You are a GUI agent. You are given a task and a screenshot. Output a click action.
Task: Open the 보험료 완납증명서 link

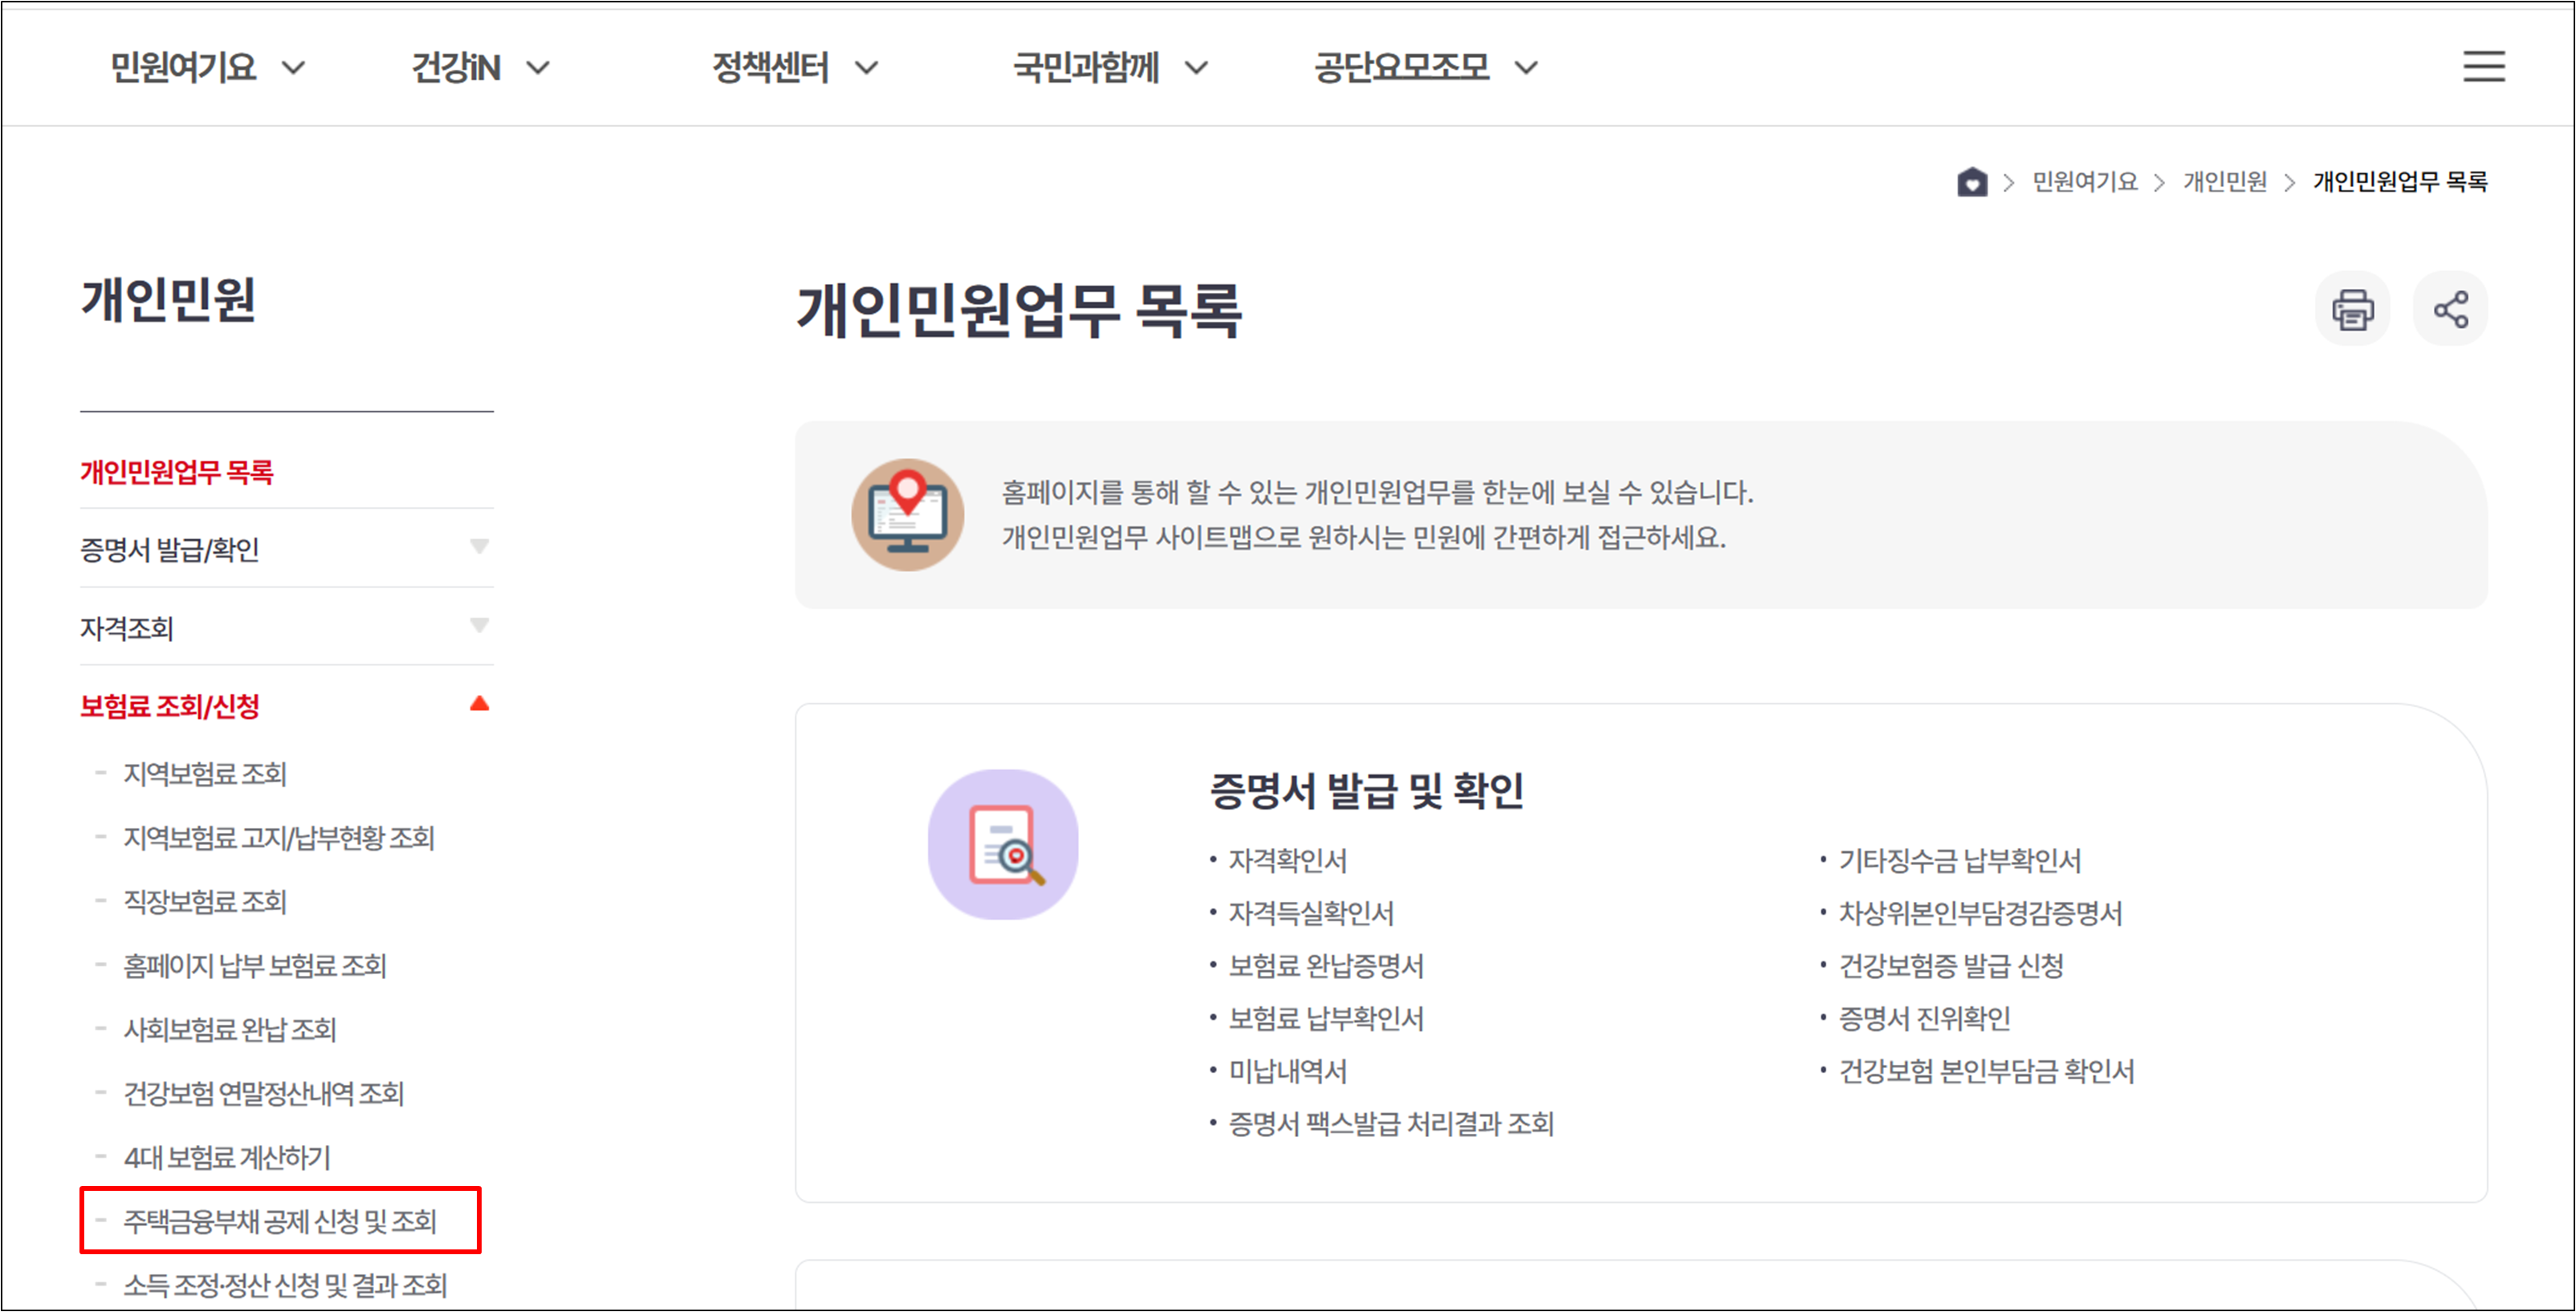[1326, 966]
